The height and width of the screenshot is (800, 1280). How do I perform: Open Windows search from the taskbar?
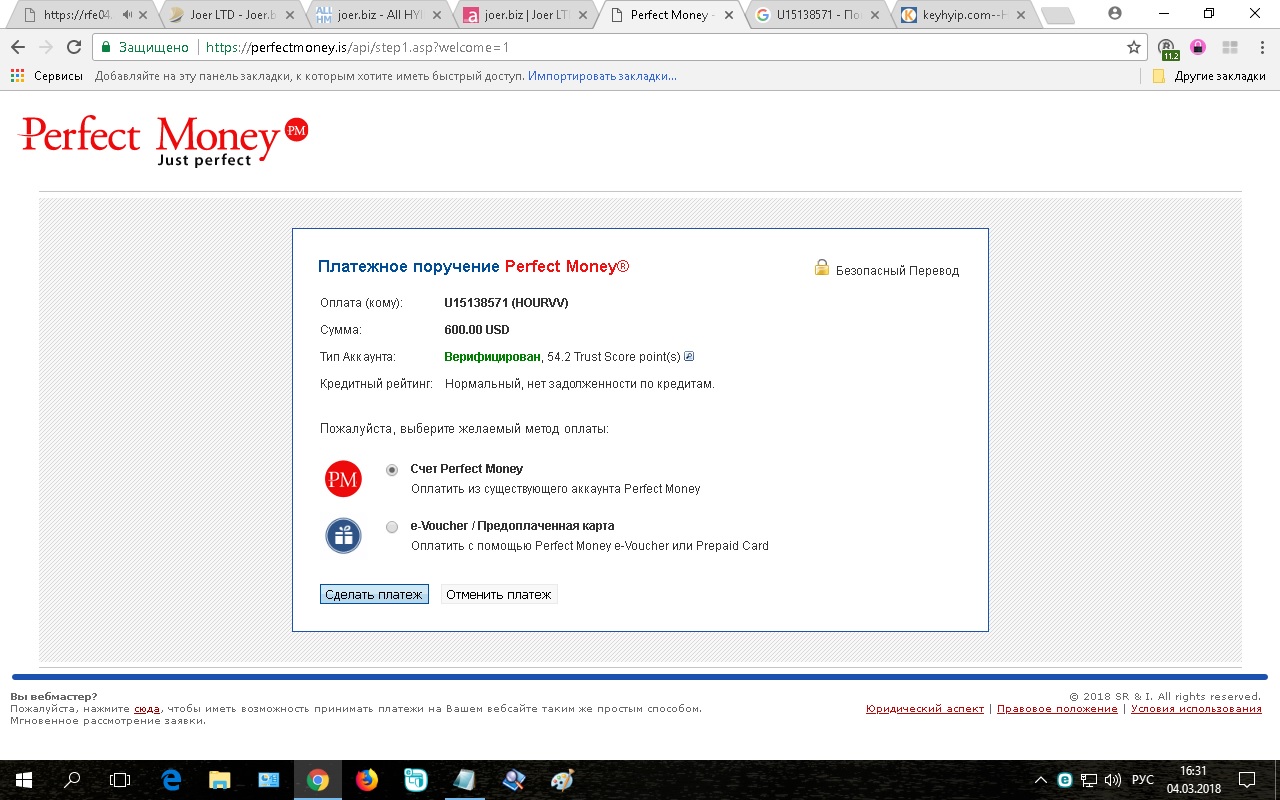(x=72, y=780)
